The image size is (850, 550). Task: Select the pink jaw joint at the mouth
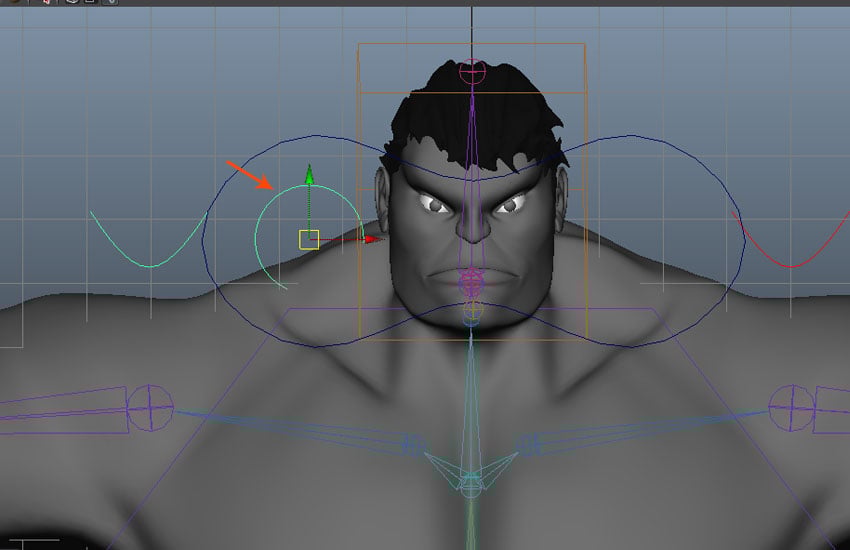(471, 282)
